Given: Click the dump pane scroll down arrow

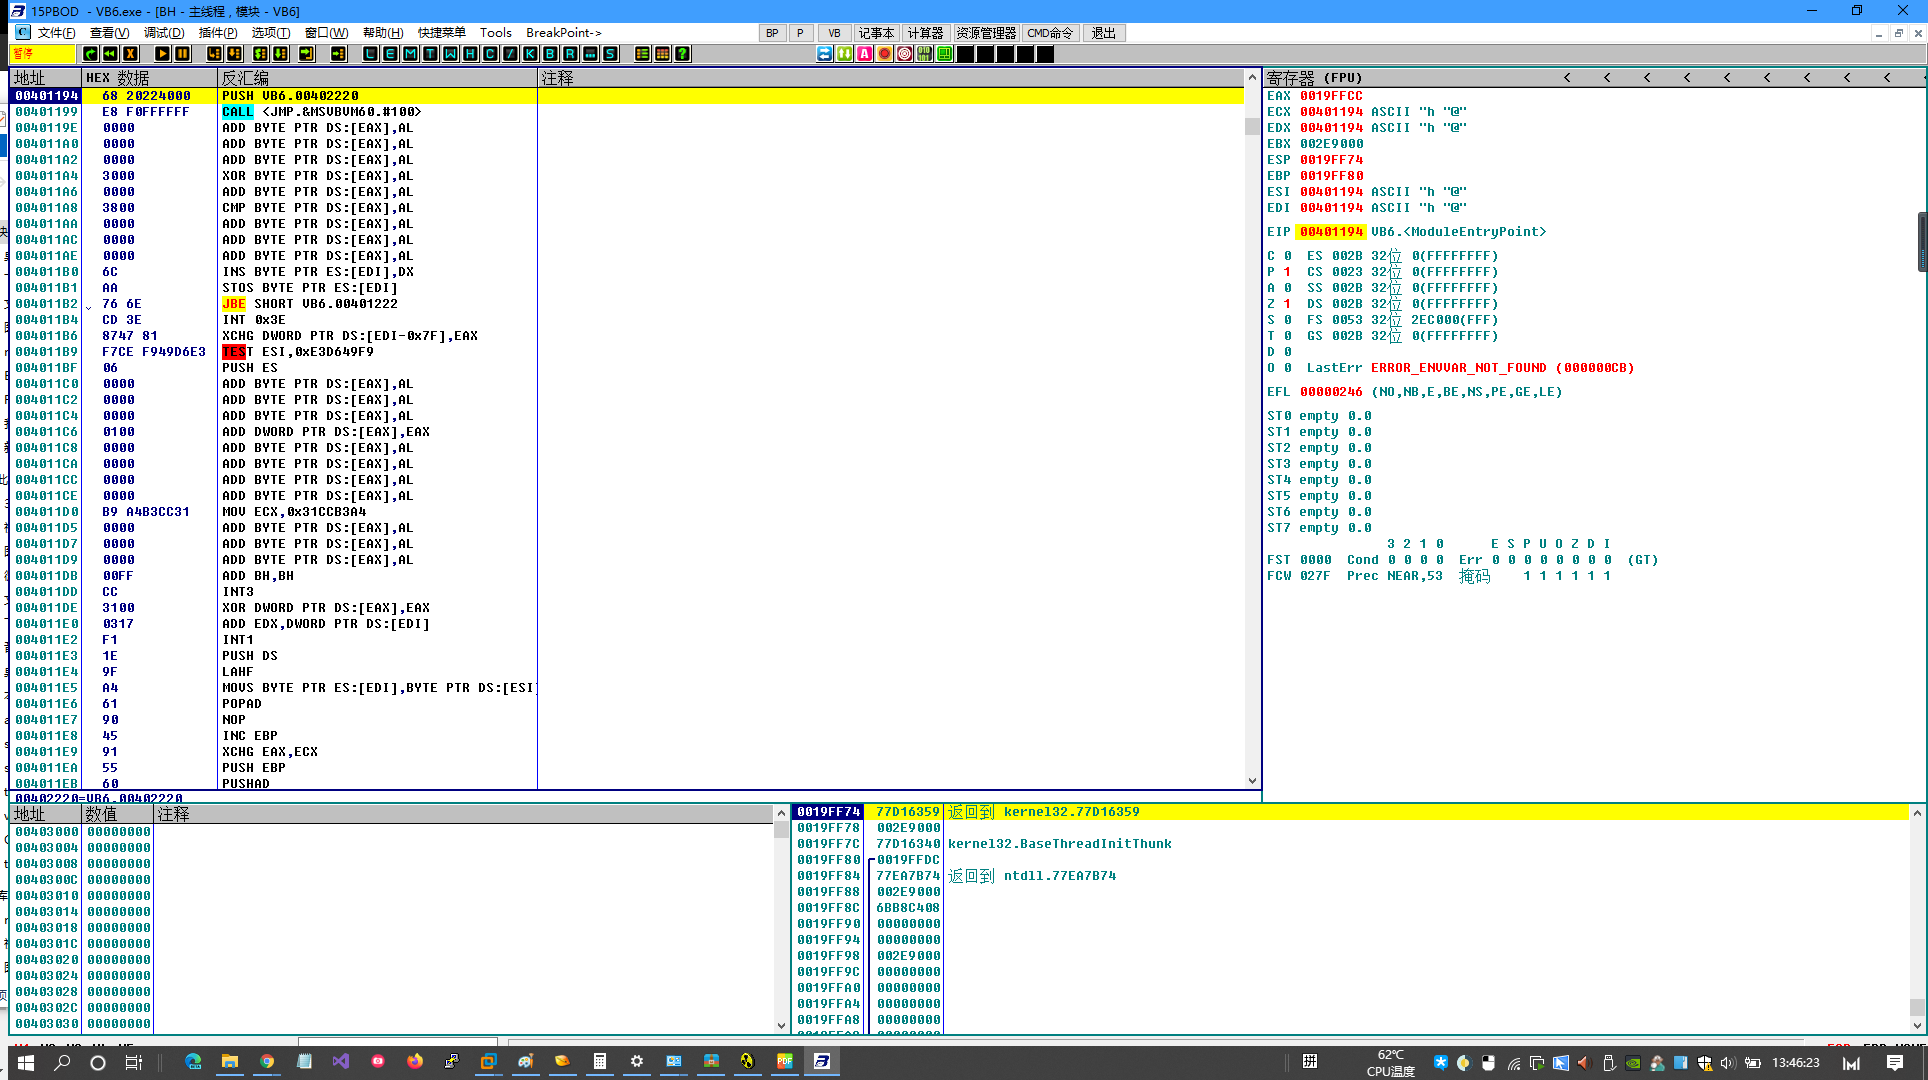Looking at the screenshot, I should pos(782,1025).
